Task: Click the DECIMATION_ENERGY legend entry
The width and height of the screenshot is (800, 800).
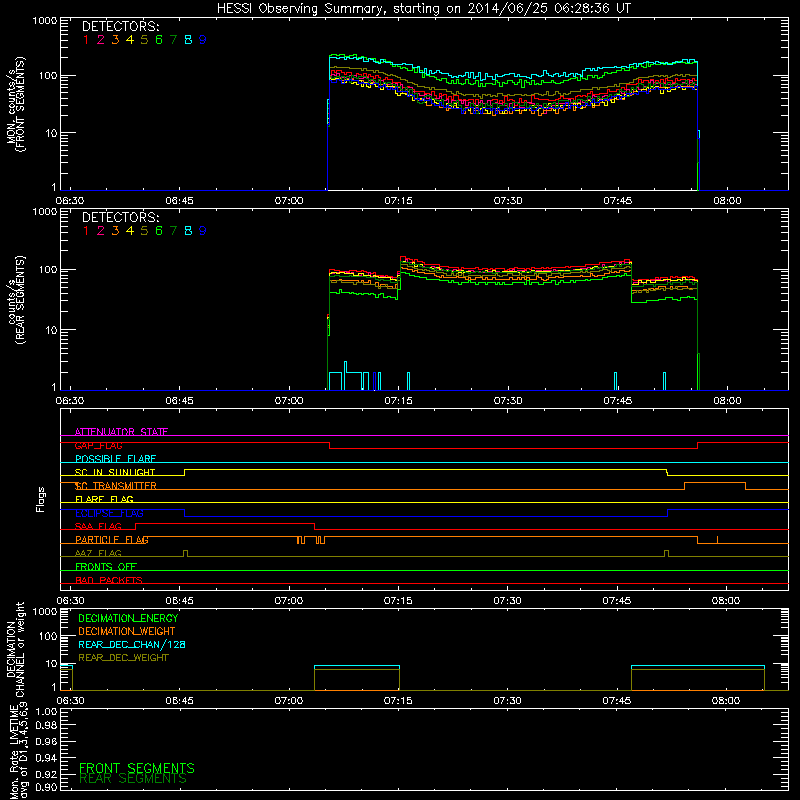Action: click(128, 618)
